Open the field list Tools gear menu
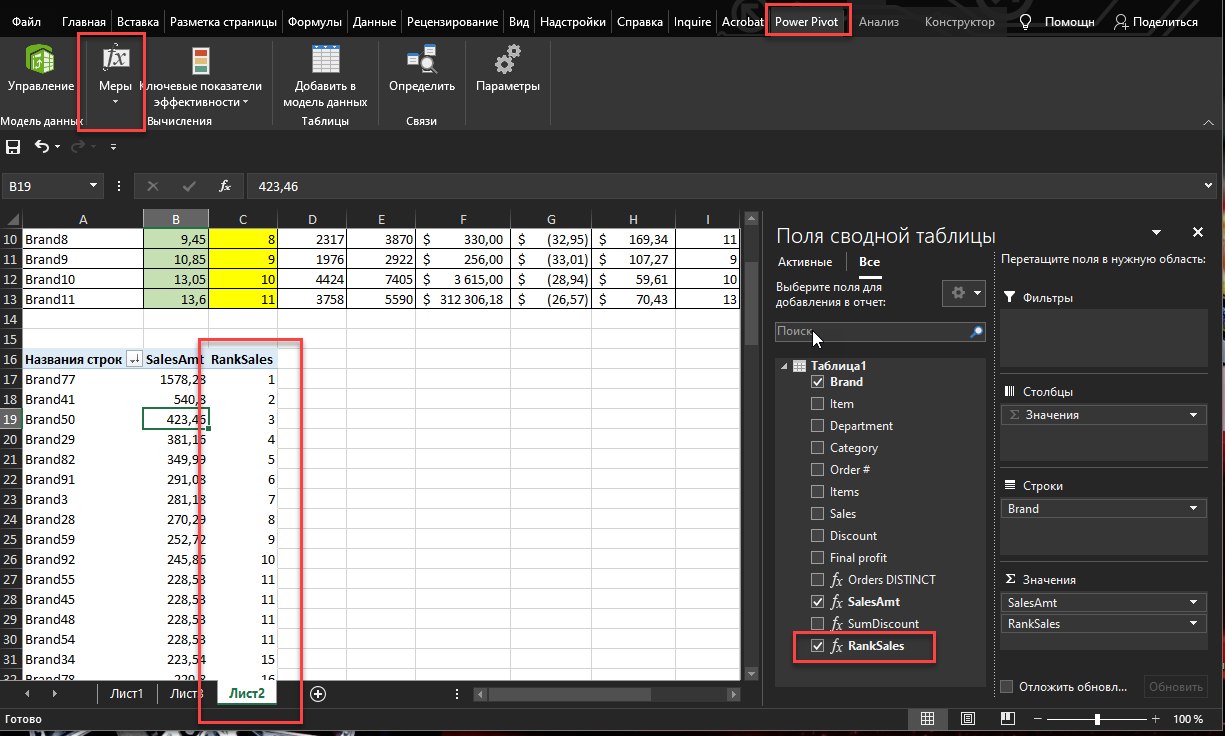This screenshot has height=736, width=1225. point(964,292)
